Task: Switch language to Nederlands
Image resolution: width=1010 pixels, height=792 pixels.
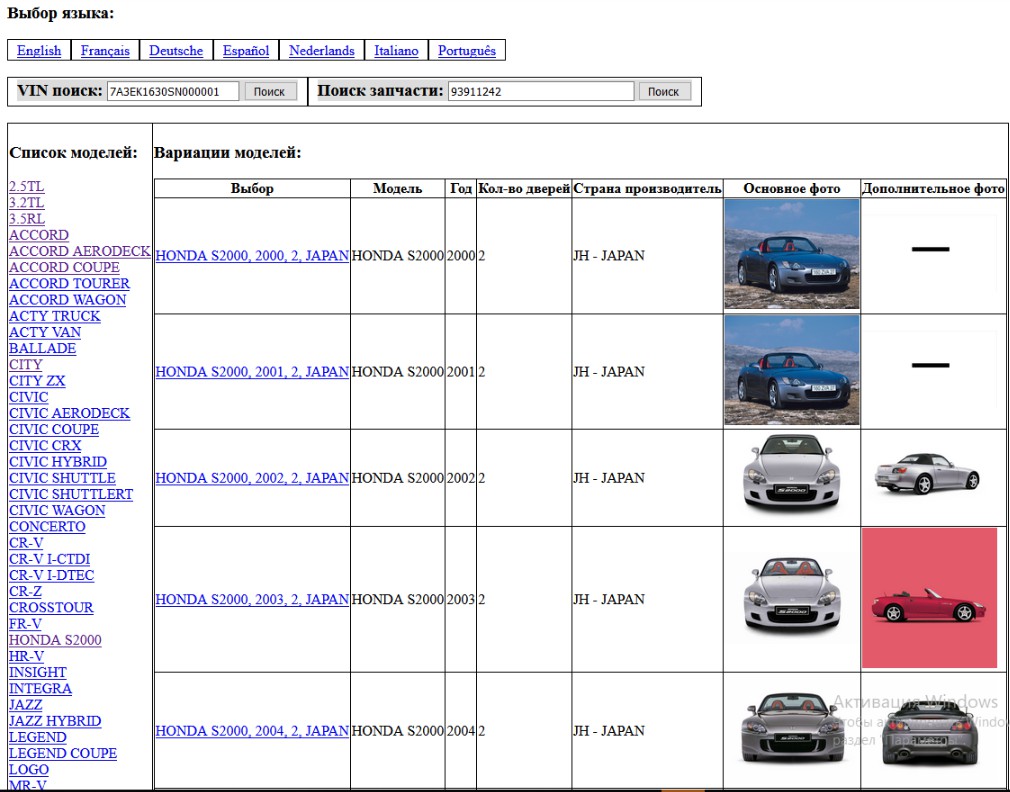Action: pyautogui.click(x=321, y=51)
